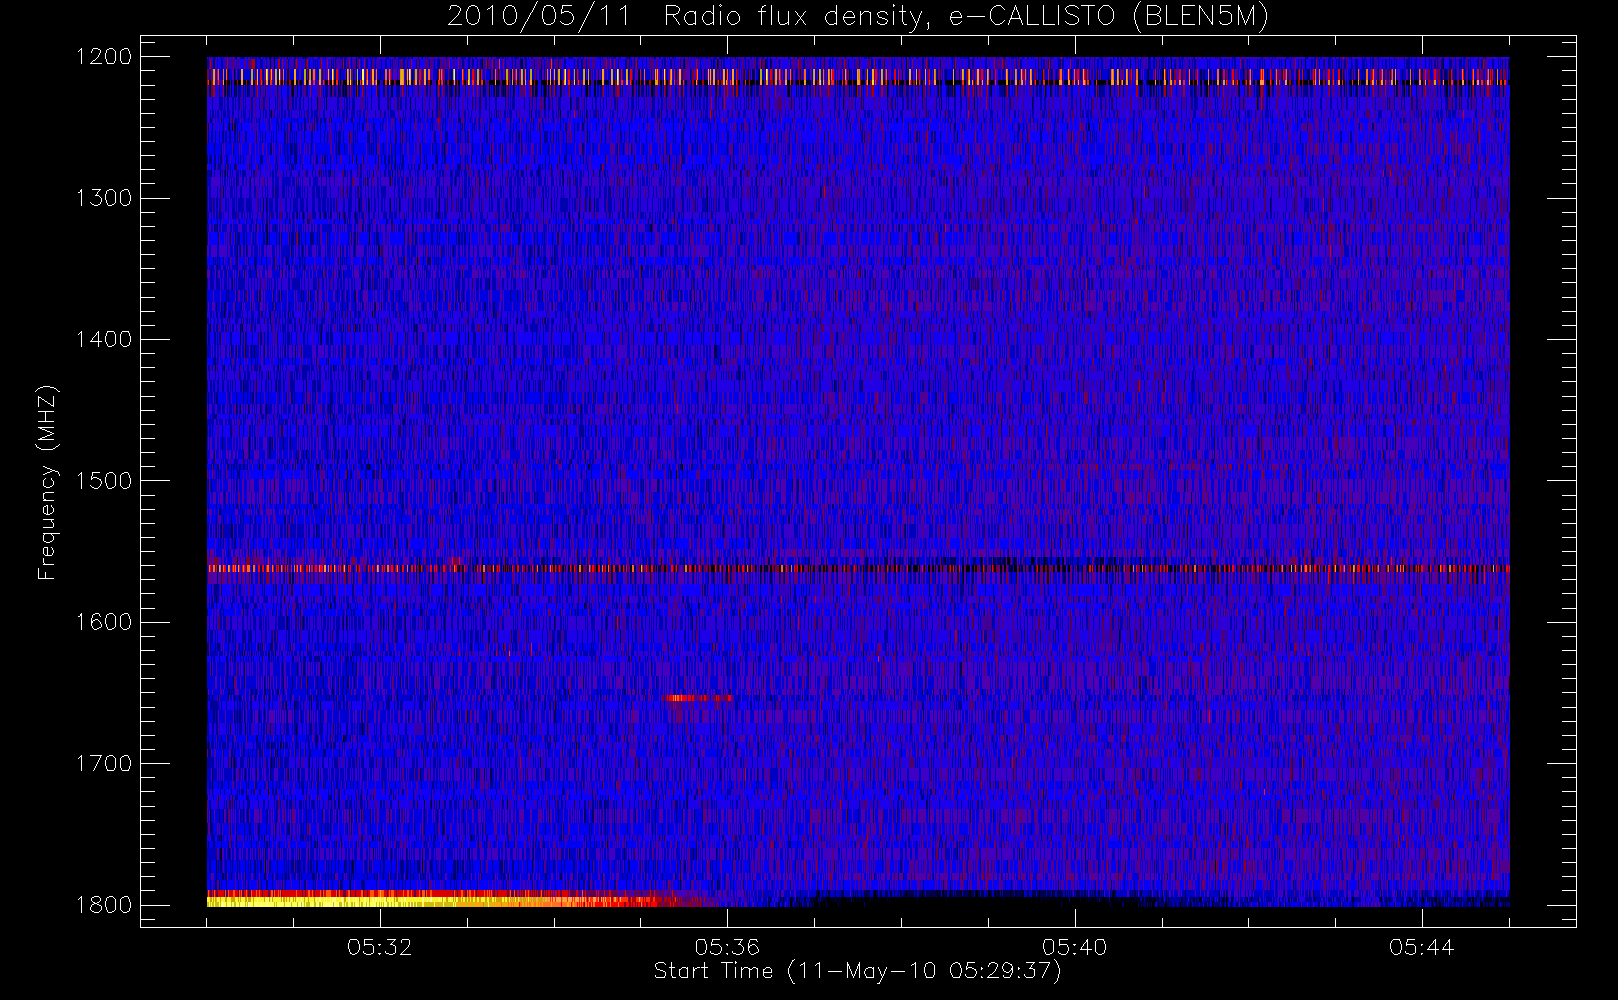Click the short red burst near 1650 MHz

[x=699, y=698]
